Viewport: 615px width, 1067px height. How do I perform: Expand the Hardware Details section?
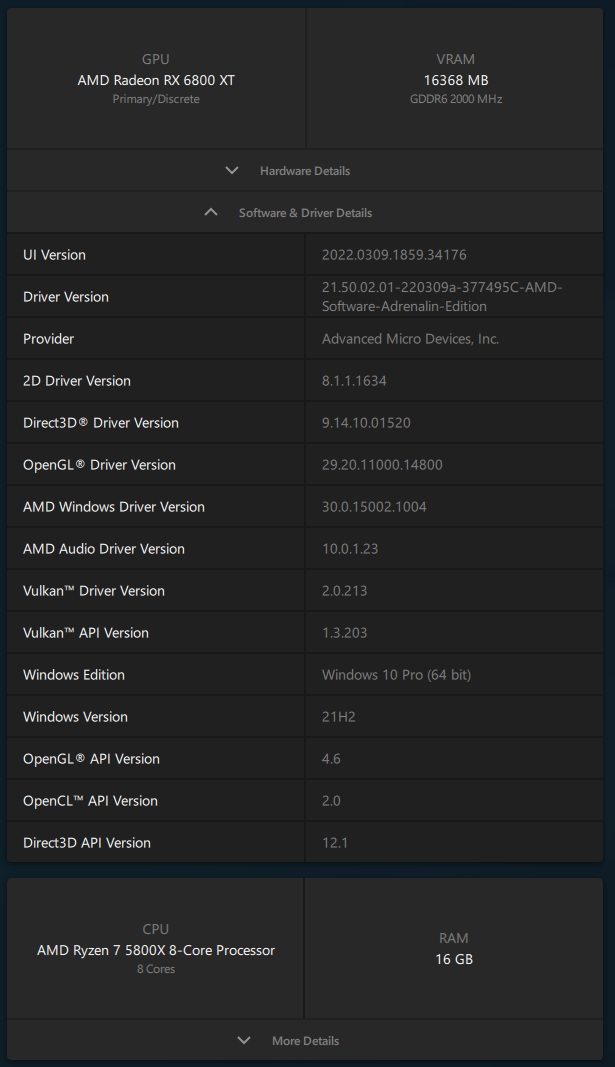(305, 171)
